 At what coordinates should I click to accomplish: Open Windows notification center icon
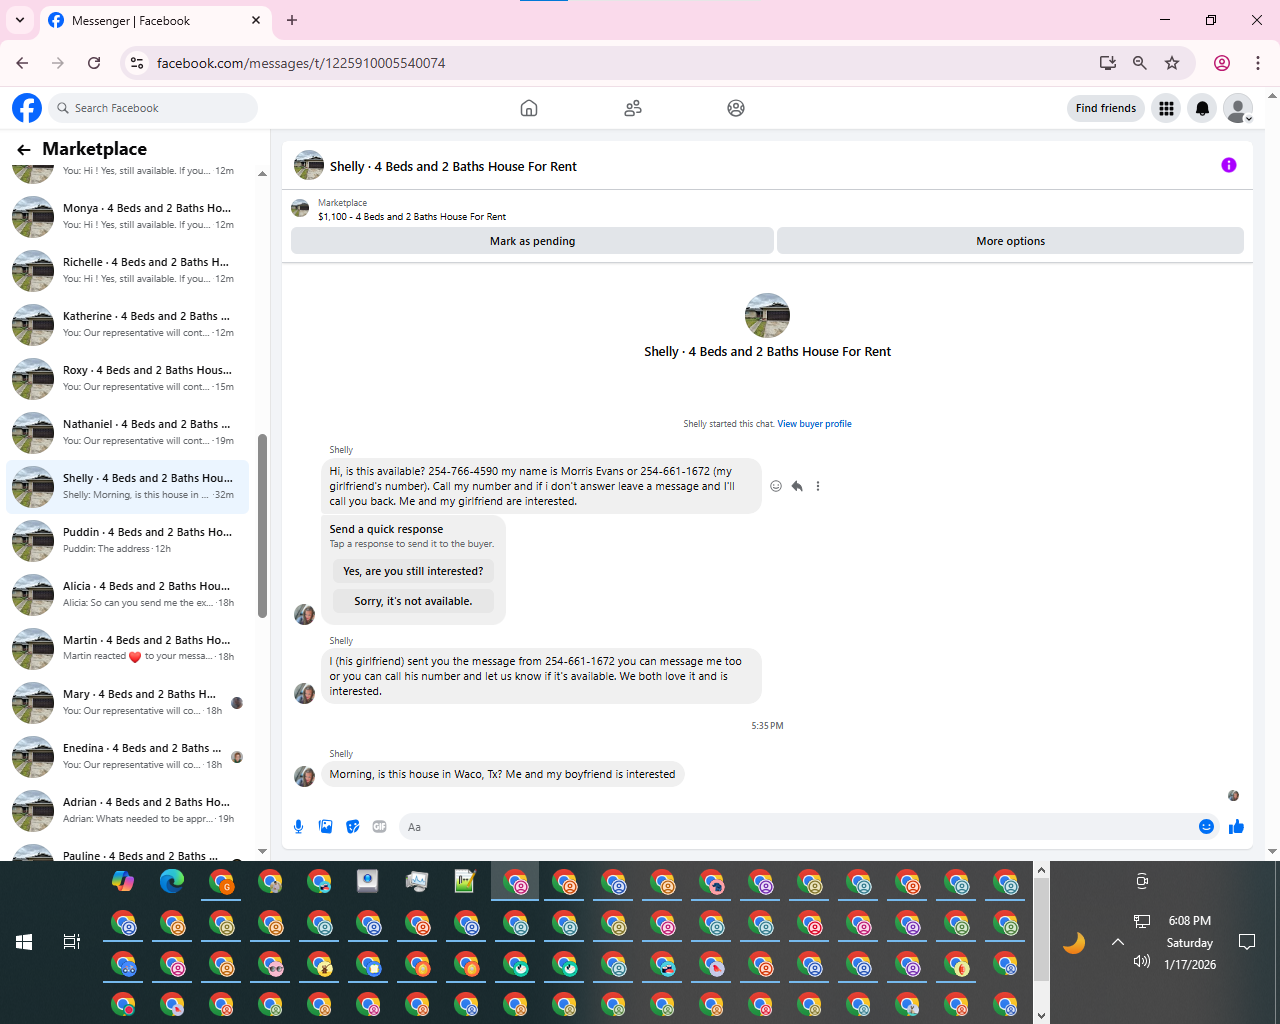(1247, 942)
